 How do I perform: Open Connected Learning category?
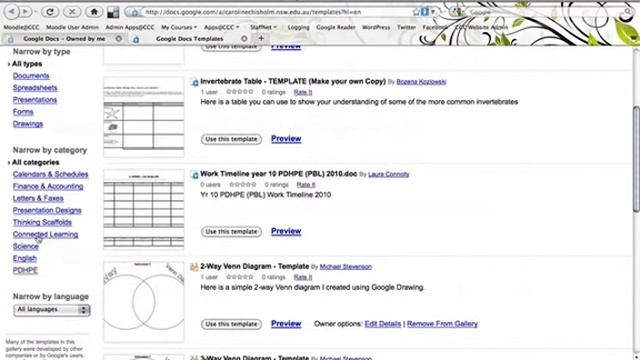coord(45,234)
